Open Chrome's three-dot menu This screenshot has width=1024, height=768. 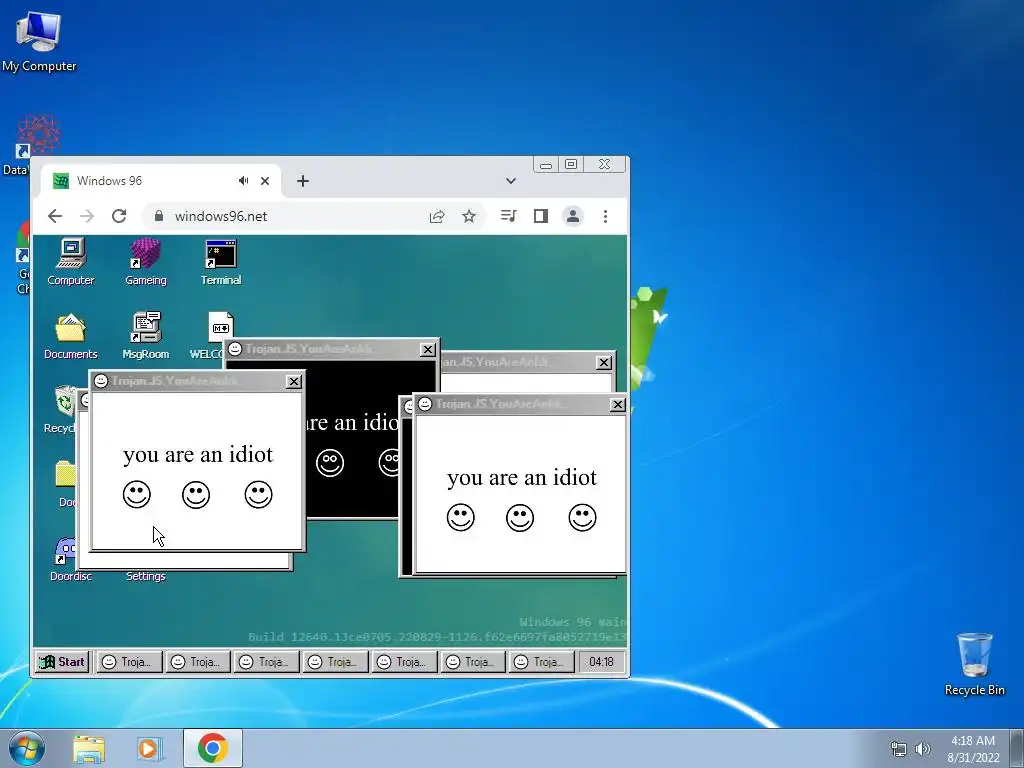[x=605, y=216]
